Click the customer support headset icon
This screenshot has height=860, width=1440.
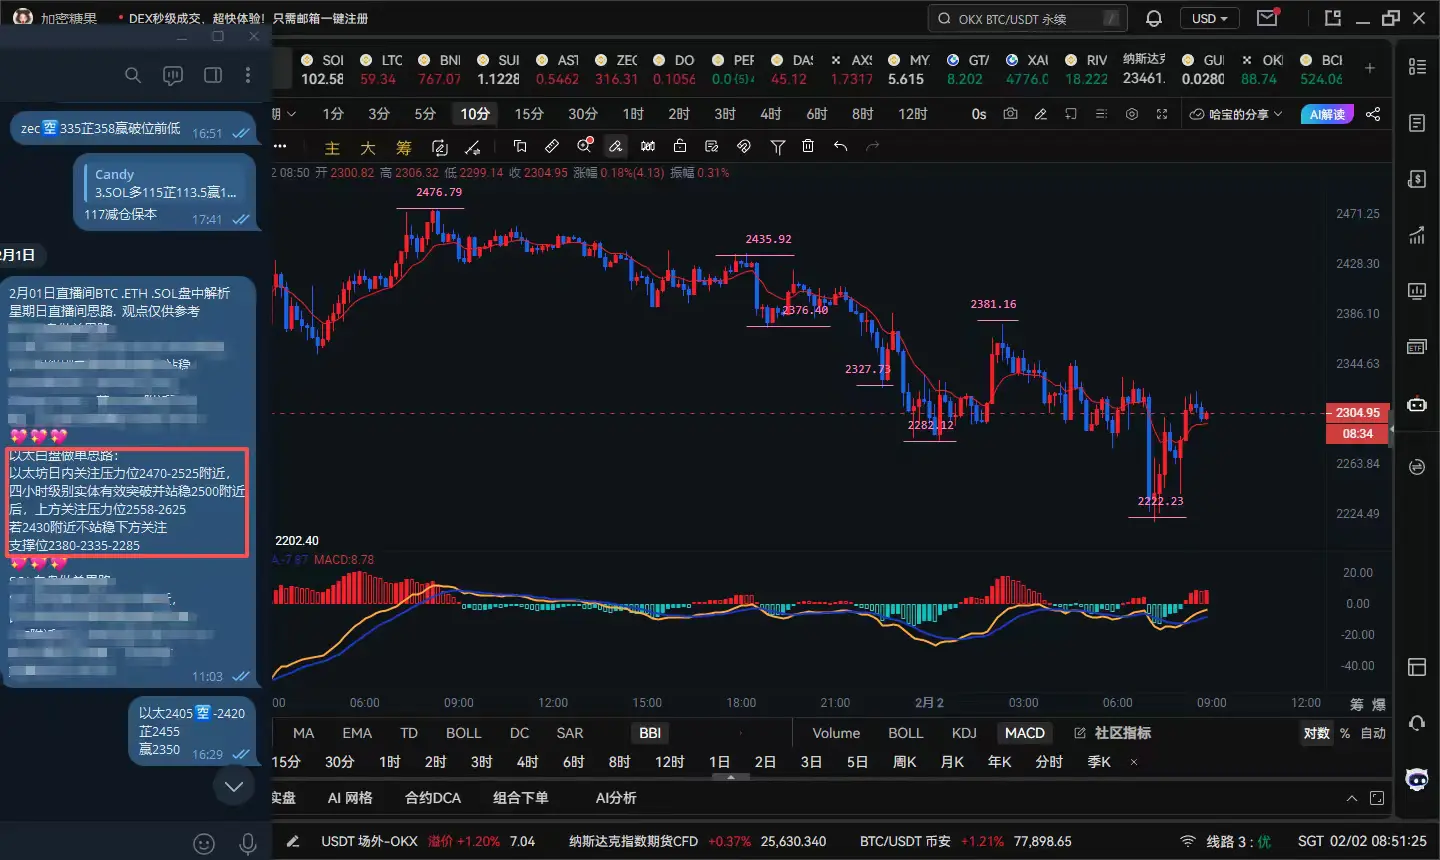[1417, 723]
